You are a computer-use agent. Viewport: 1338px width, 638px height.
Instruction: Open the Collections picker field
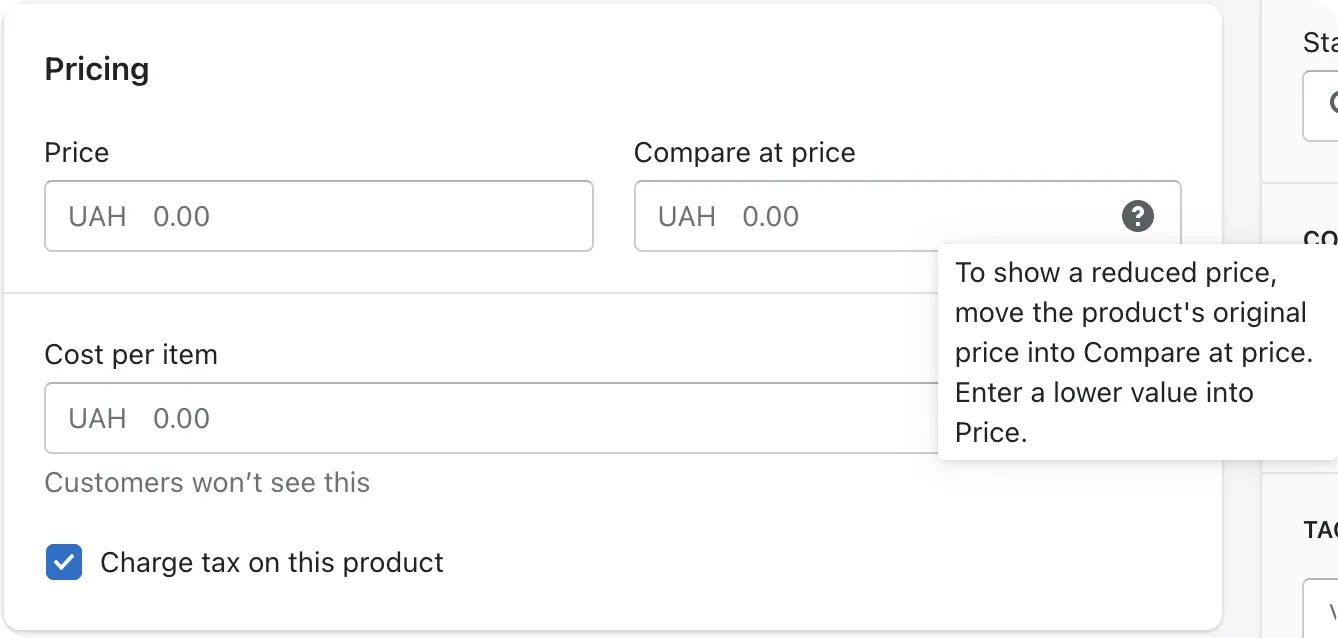click(x=1322, y=300)
